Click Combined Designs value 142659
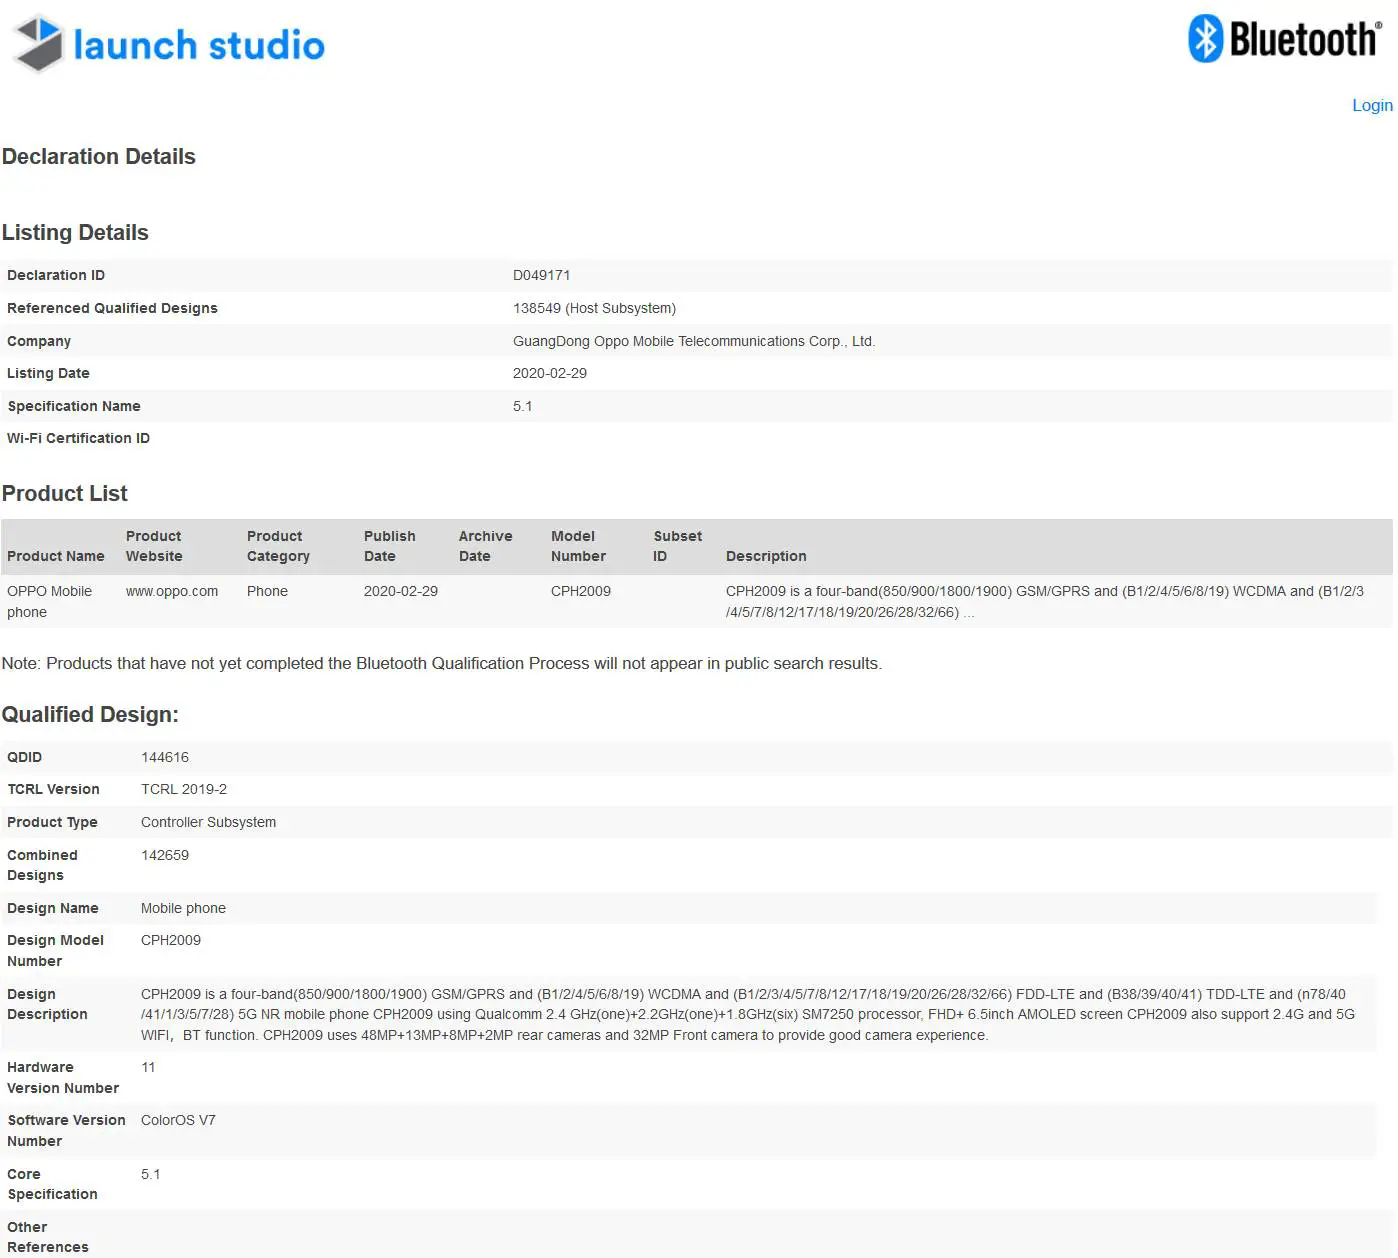Screen dimensions: 1398x1258 tap(165, 855)
